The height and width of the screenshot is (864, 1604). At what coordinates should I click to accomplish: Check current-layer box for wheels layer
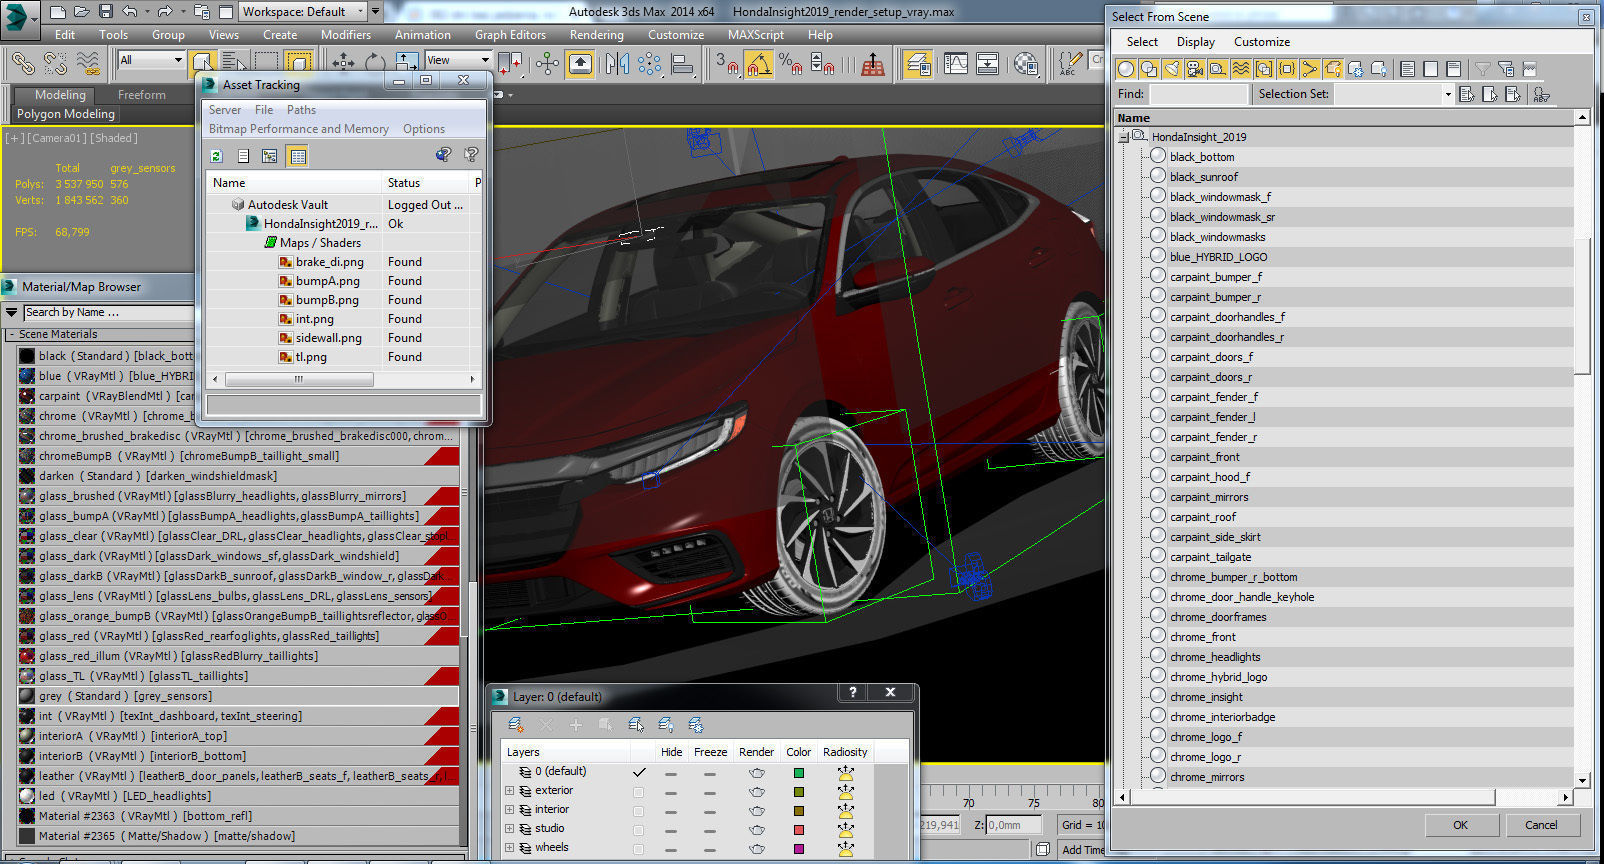point(639,849)
